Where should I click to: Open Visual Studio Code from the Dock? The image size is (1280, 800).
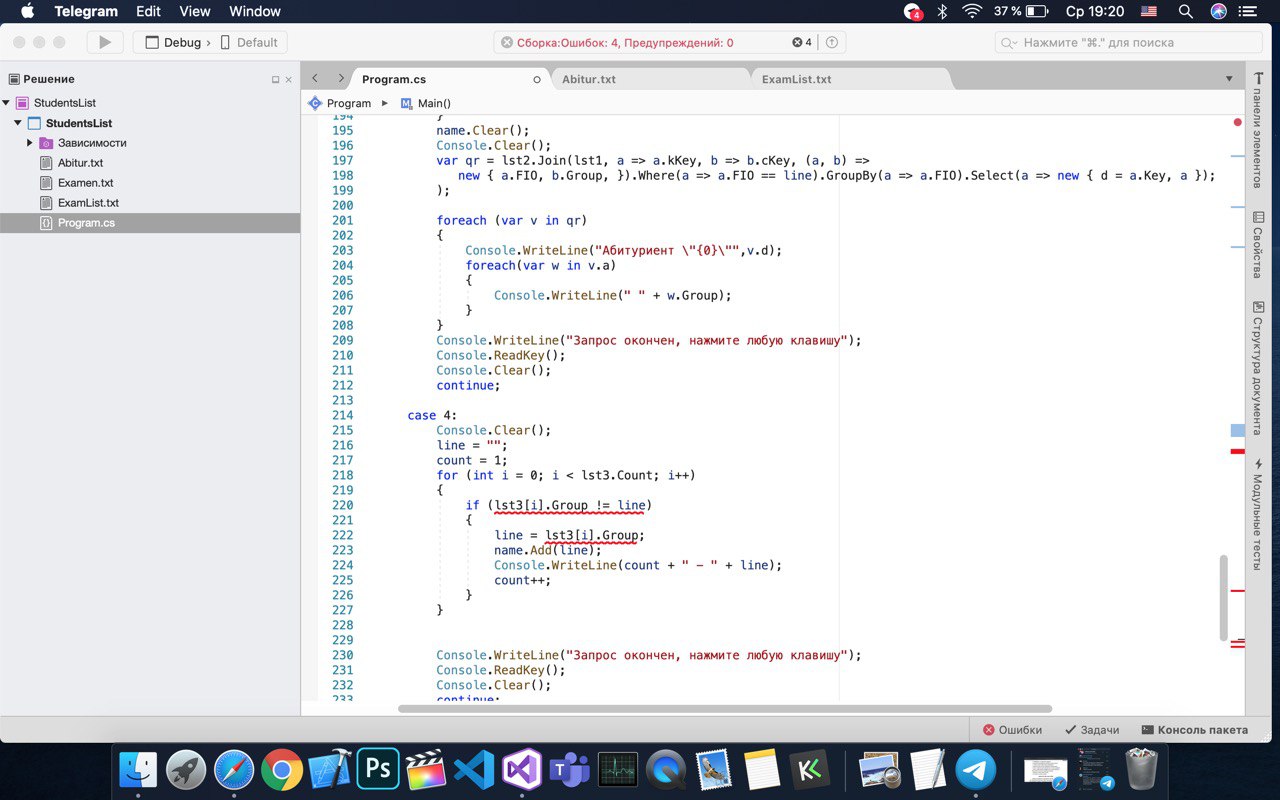[474, 770]
